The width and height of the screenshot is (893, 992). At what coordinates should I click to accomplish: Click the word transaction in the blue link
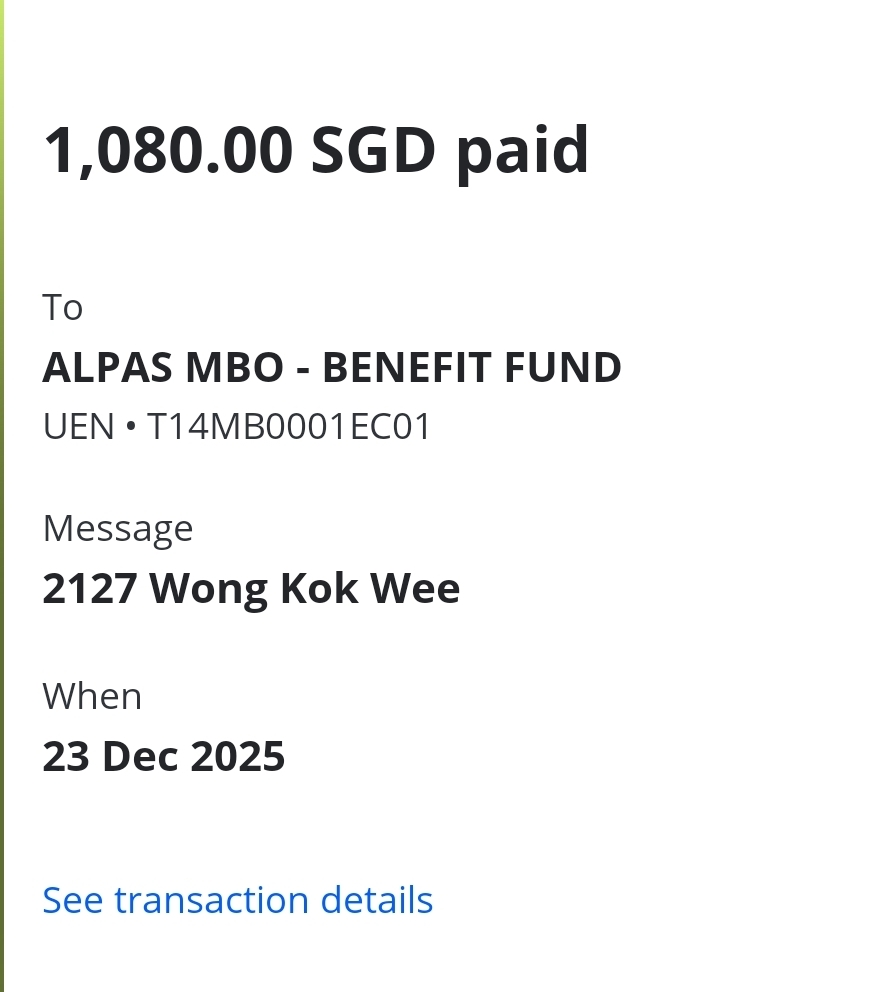coord(211,900)
